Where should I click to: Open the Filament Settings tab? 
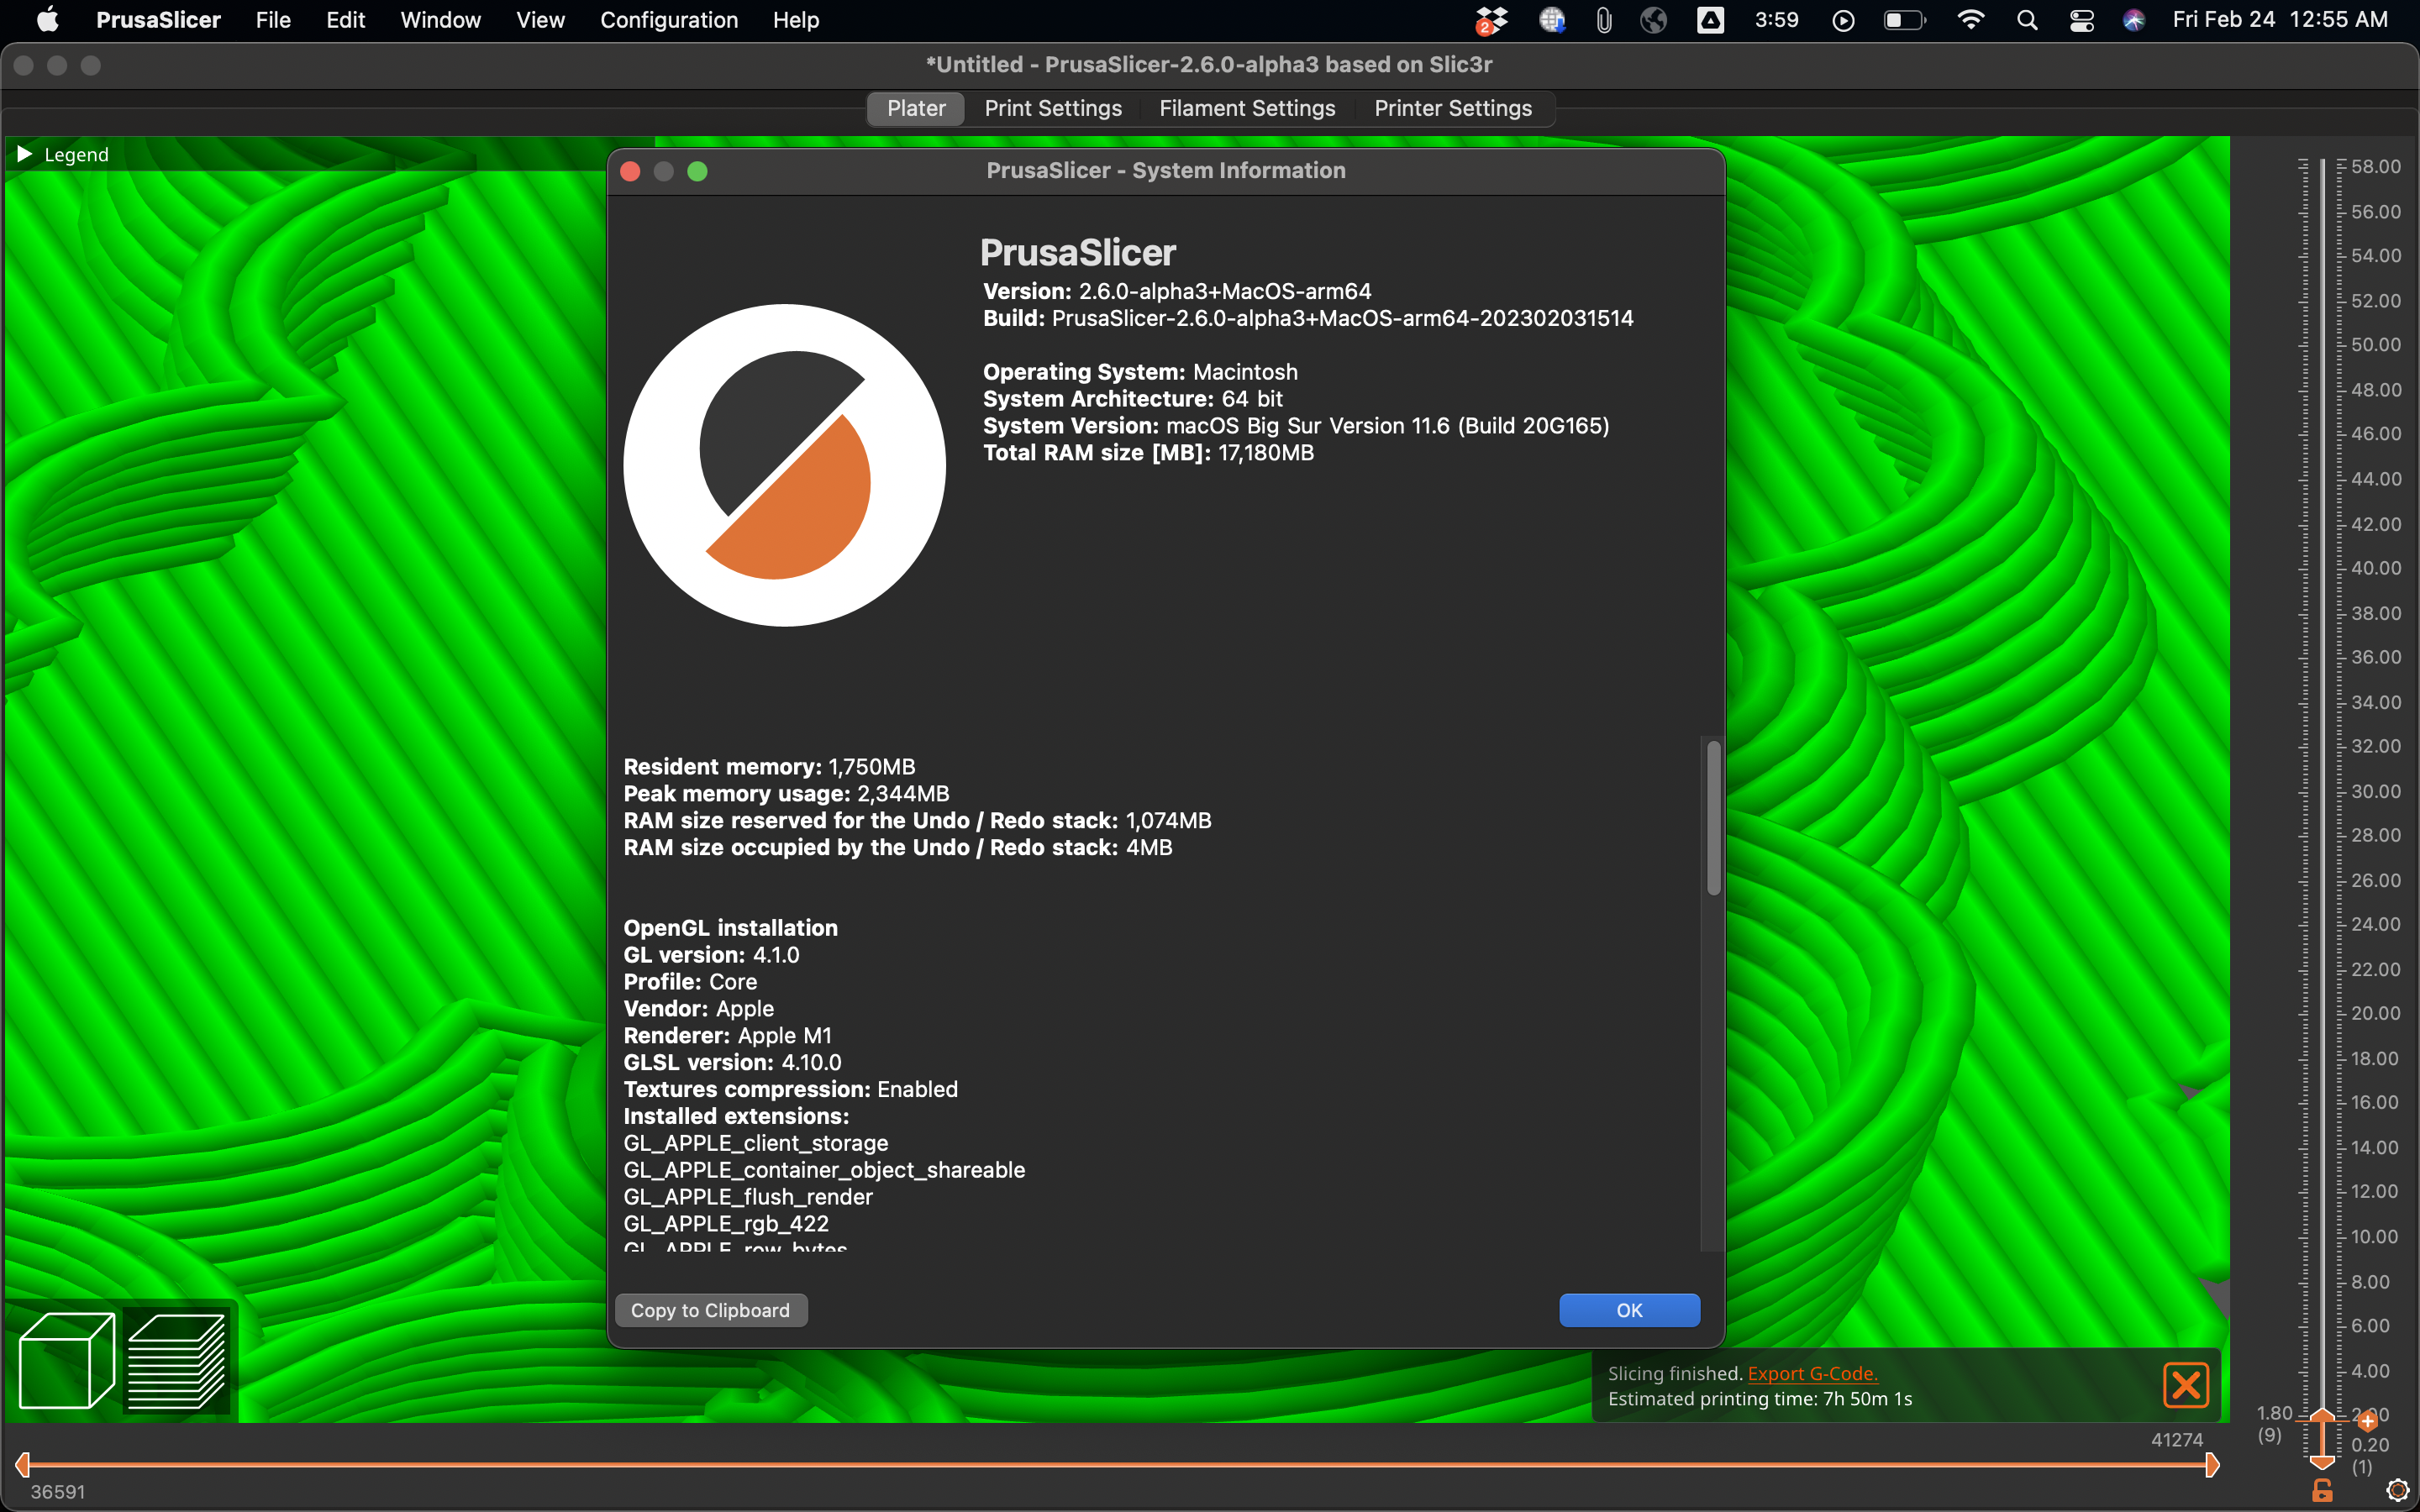1247,108
